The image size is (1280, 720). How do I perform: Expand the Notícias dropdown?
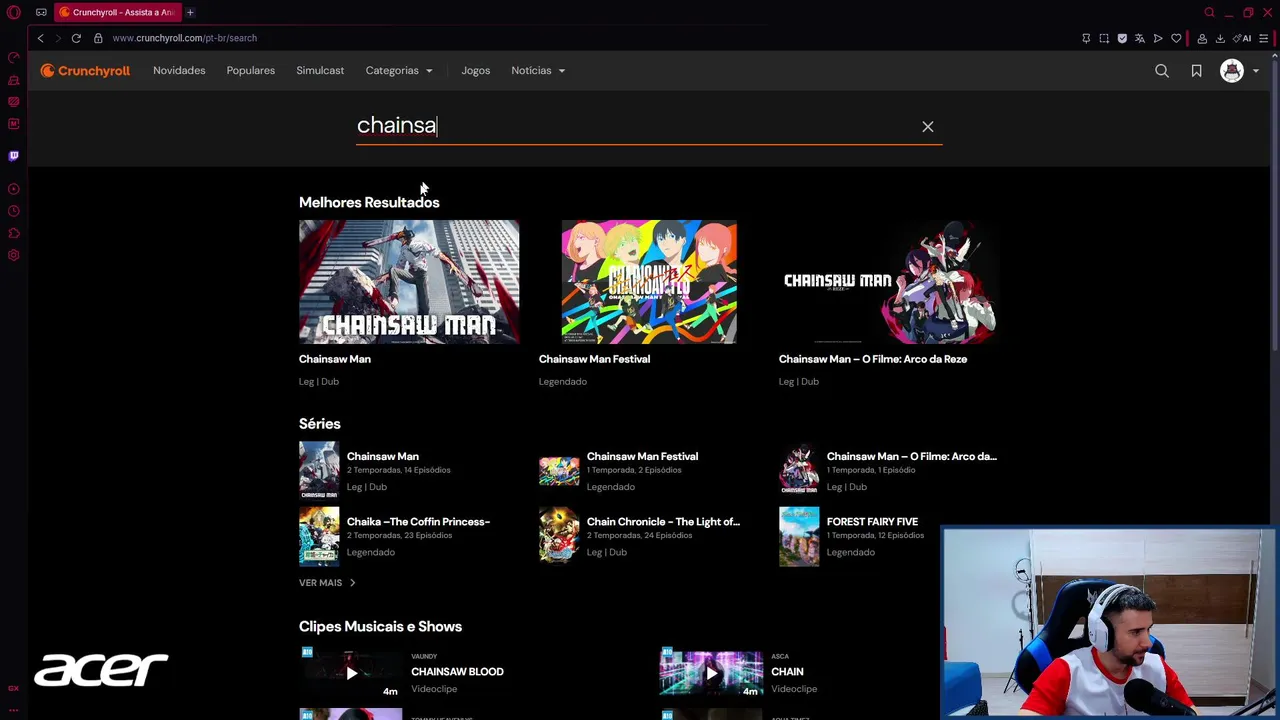click(x=538, y=71)
